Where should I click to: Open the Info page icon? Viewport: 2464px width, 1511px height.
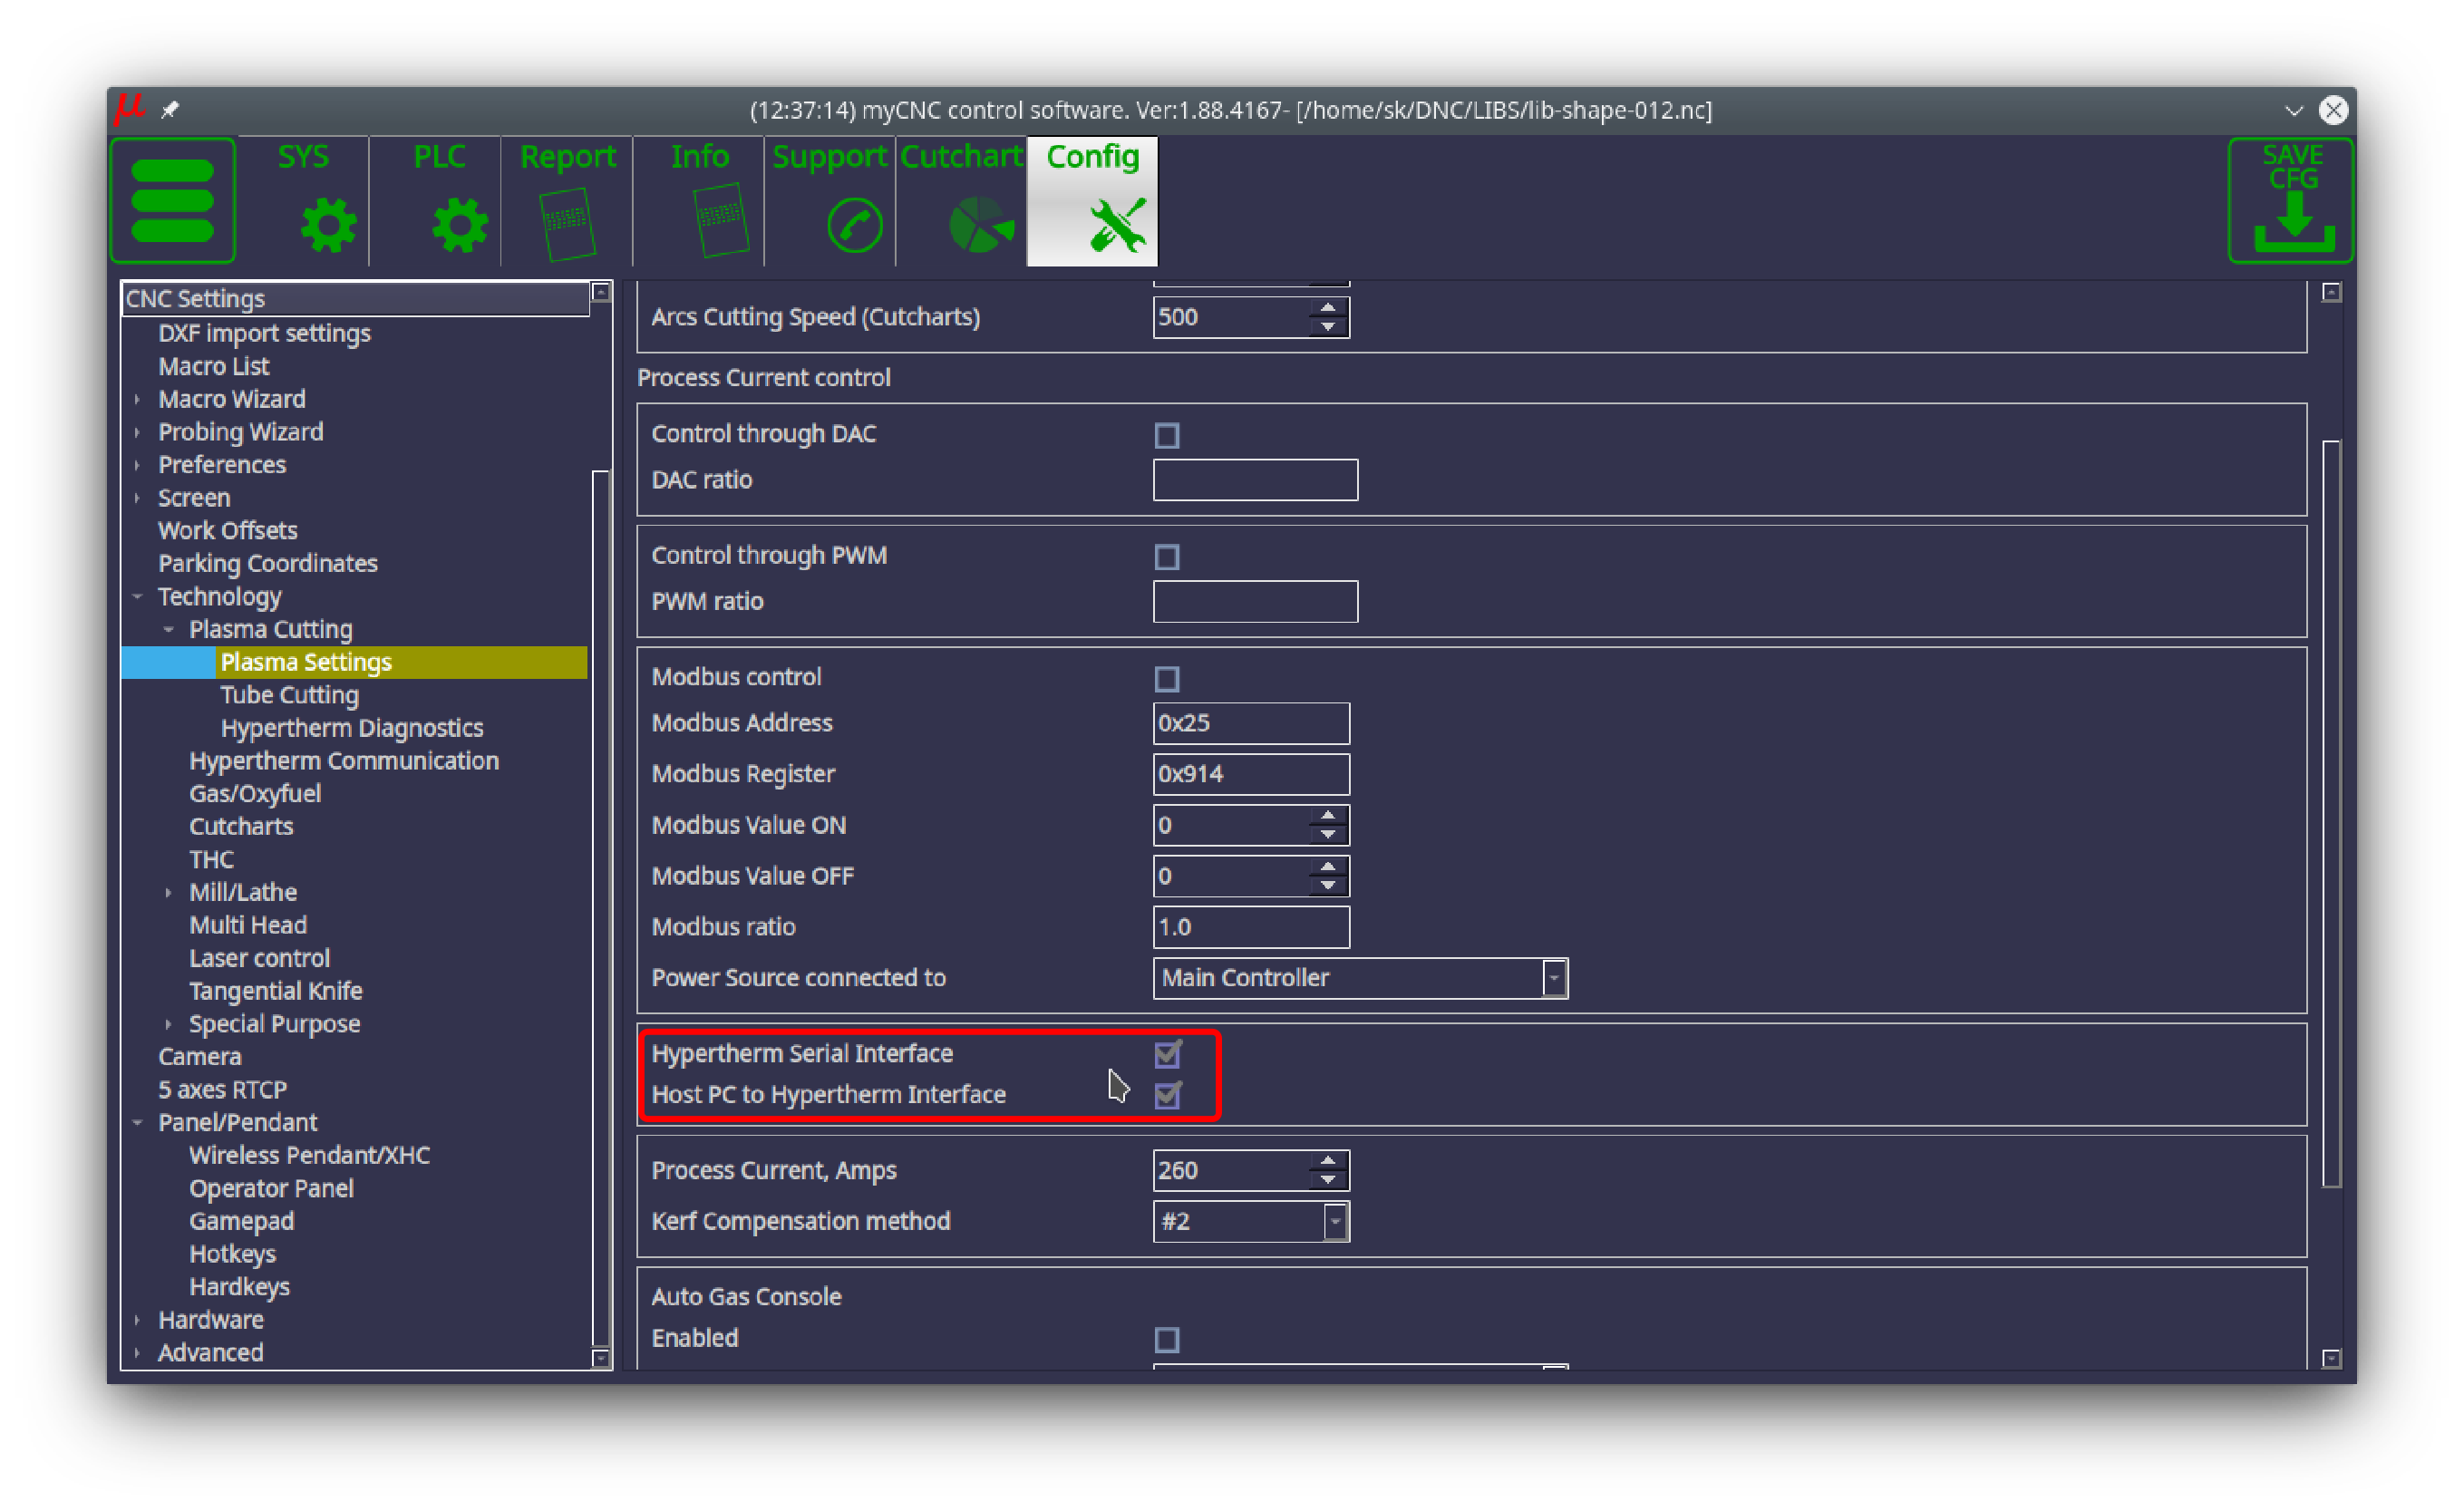(x=719, y=218)
